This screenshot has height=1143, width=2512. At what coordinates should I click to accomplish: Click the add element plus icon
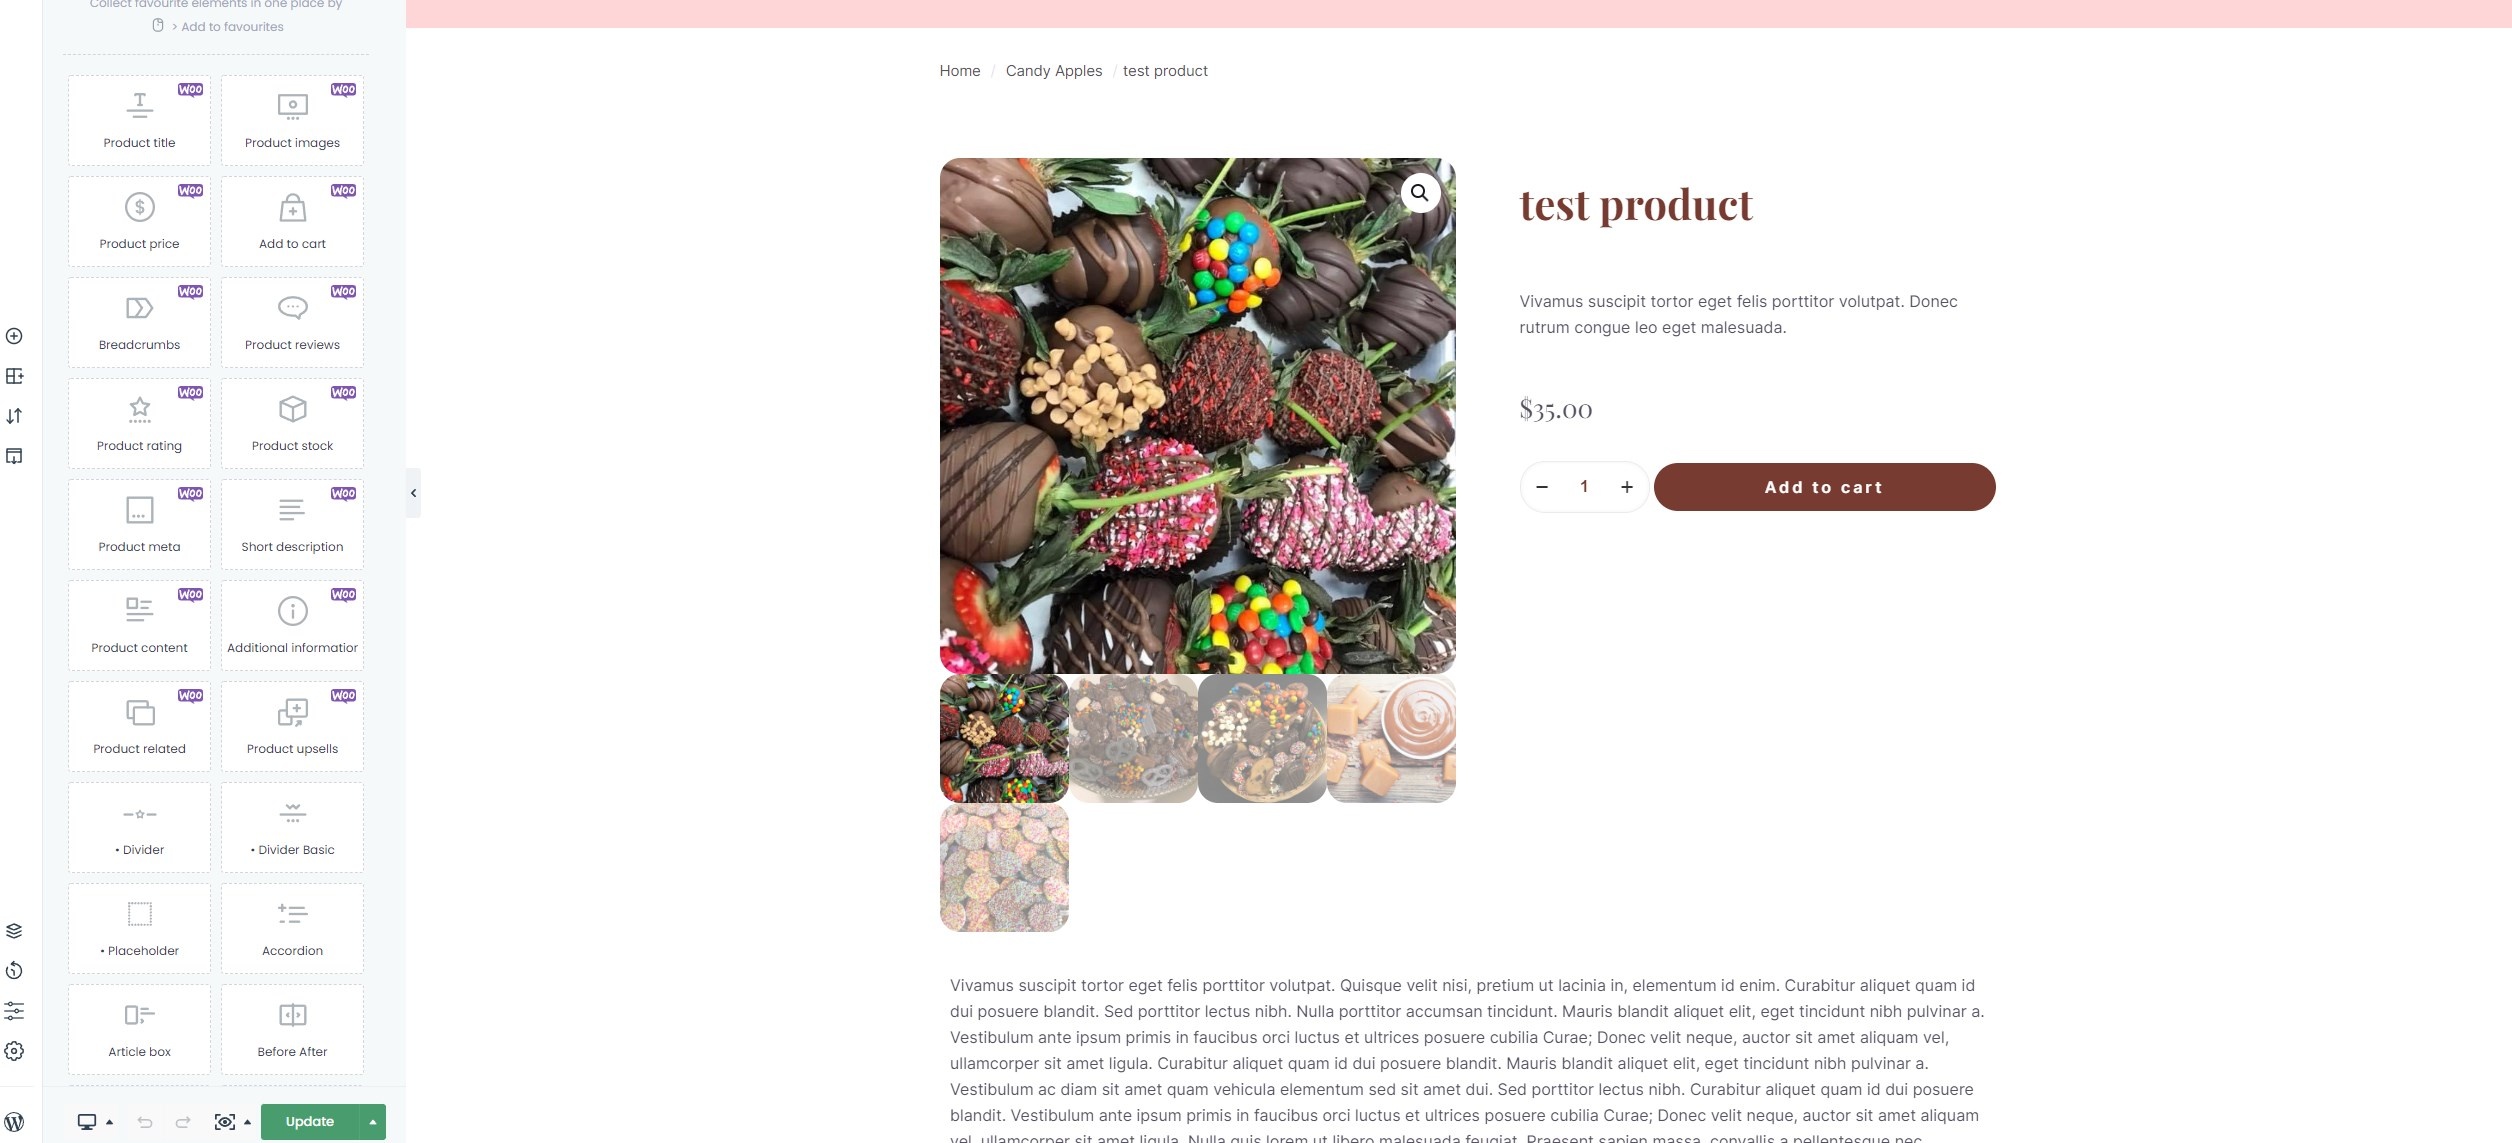point(14,336)
